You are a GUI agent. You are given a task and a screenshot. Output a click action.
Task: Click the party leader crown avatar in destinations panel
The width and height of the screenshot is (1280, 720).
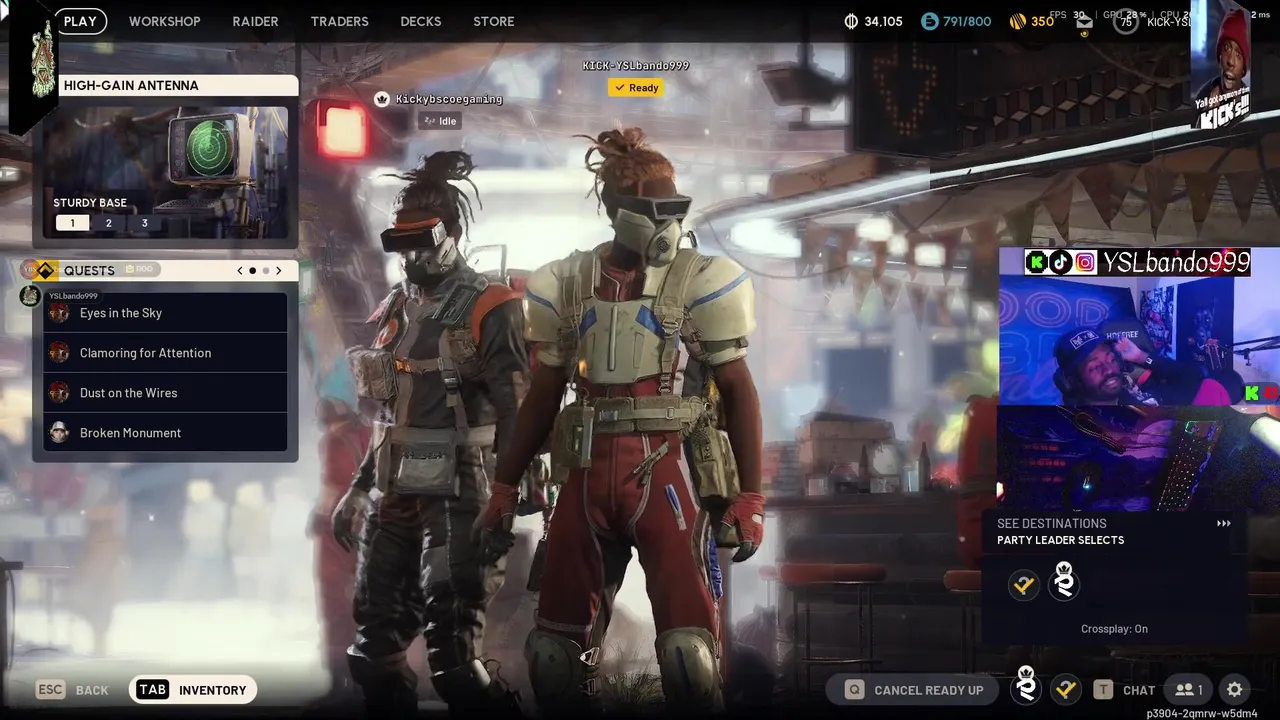coord(1064,582)
